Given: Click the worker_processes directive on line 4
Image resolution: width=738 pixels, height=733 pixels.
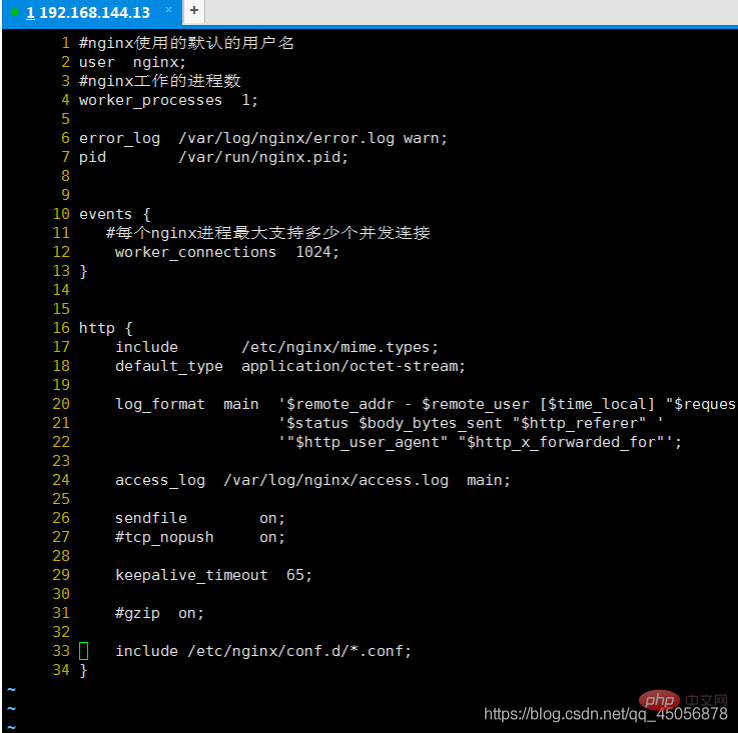Looking at the screenshot, I should click(150, 100).
